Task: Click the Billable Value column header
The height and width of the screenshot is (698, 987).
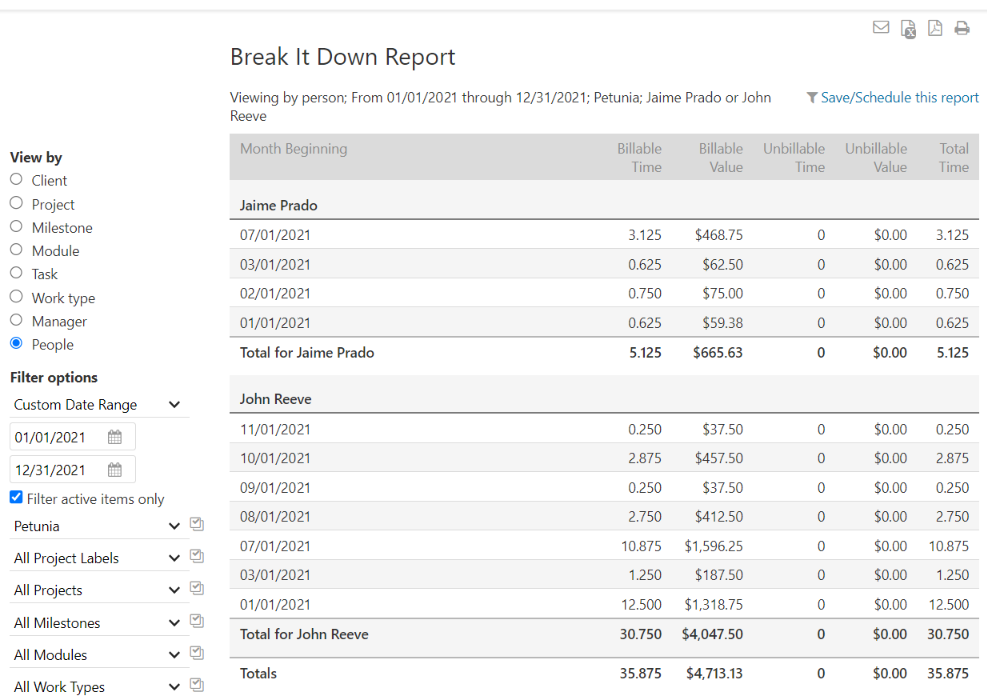Action: coord(720,158)
